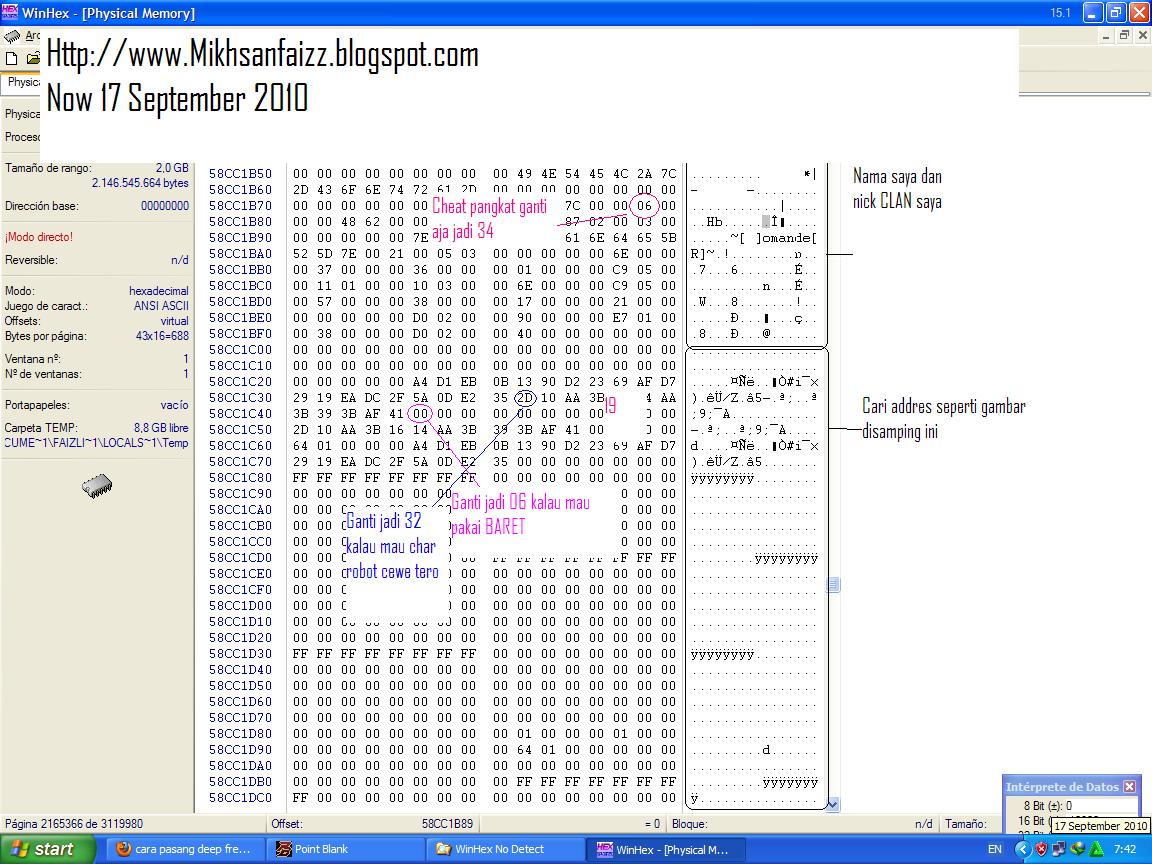Open the Windows start menu
The width and height of the screenshot is (1152, 864).
[48, 849]
